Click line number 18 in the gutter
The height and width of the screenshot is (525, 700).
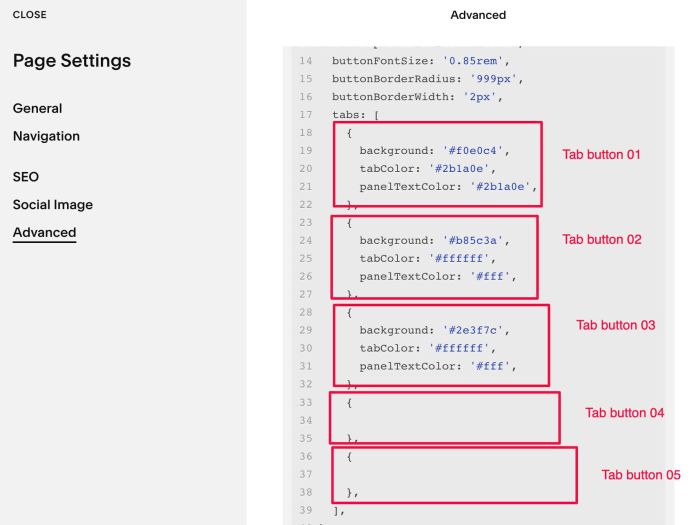pyautogui.click(x=306, y=133)
